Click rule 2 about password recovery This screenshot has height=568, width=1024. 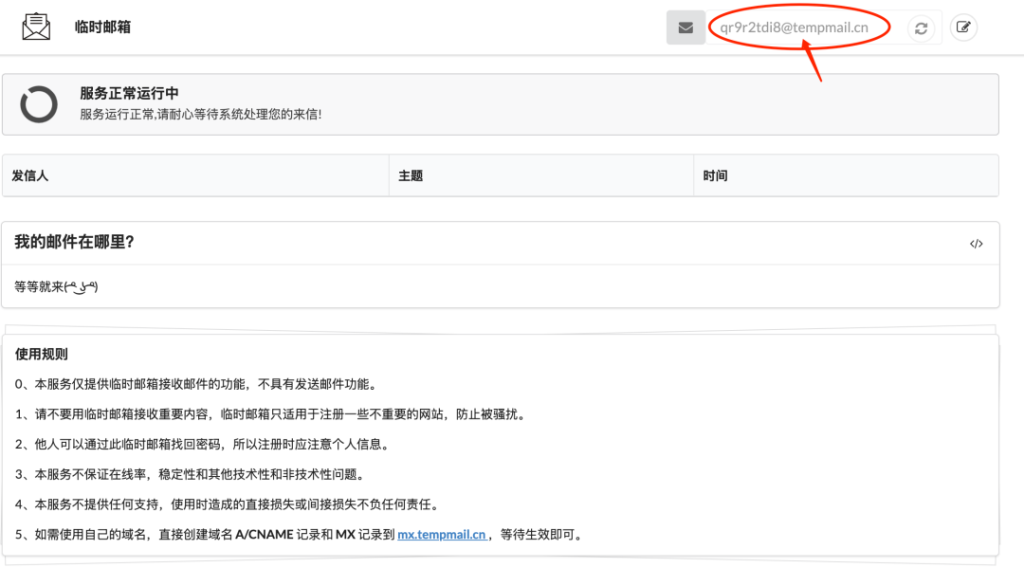point(201,444)
